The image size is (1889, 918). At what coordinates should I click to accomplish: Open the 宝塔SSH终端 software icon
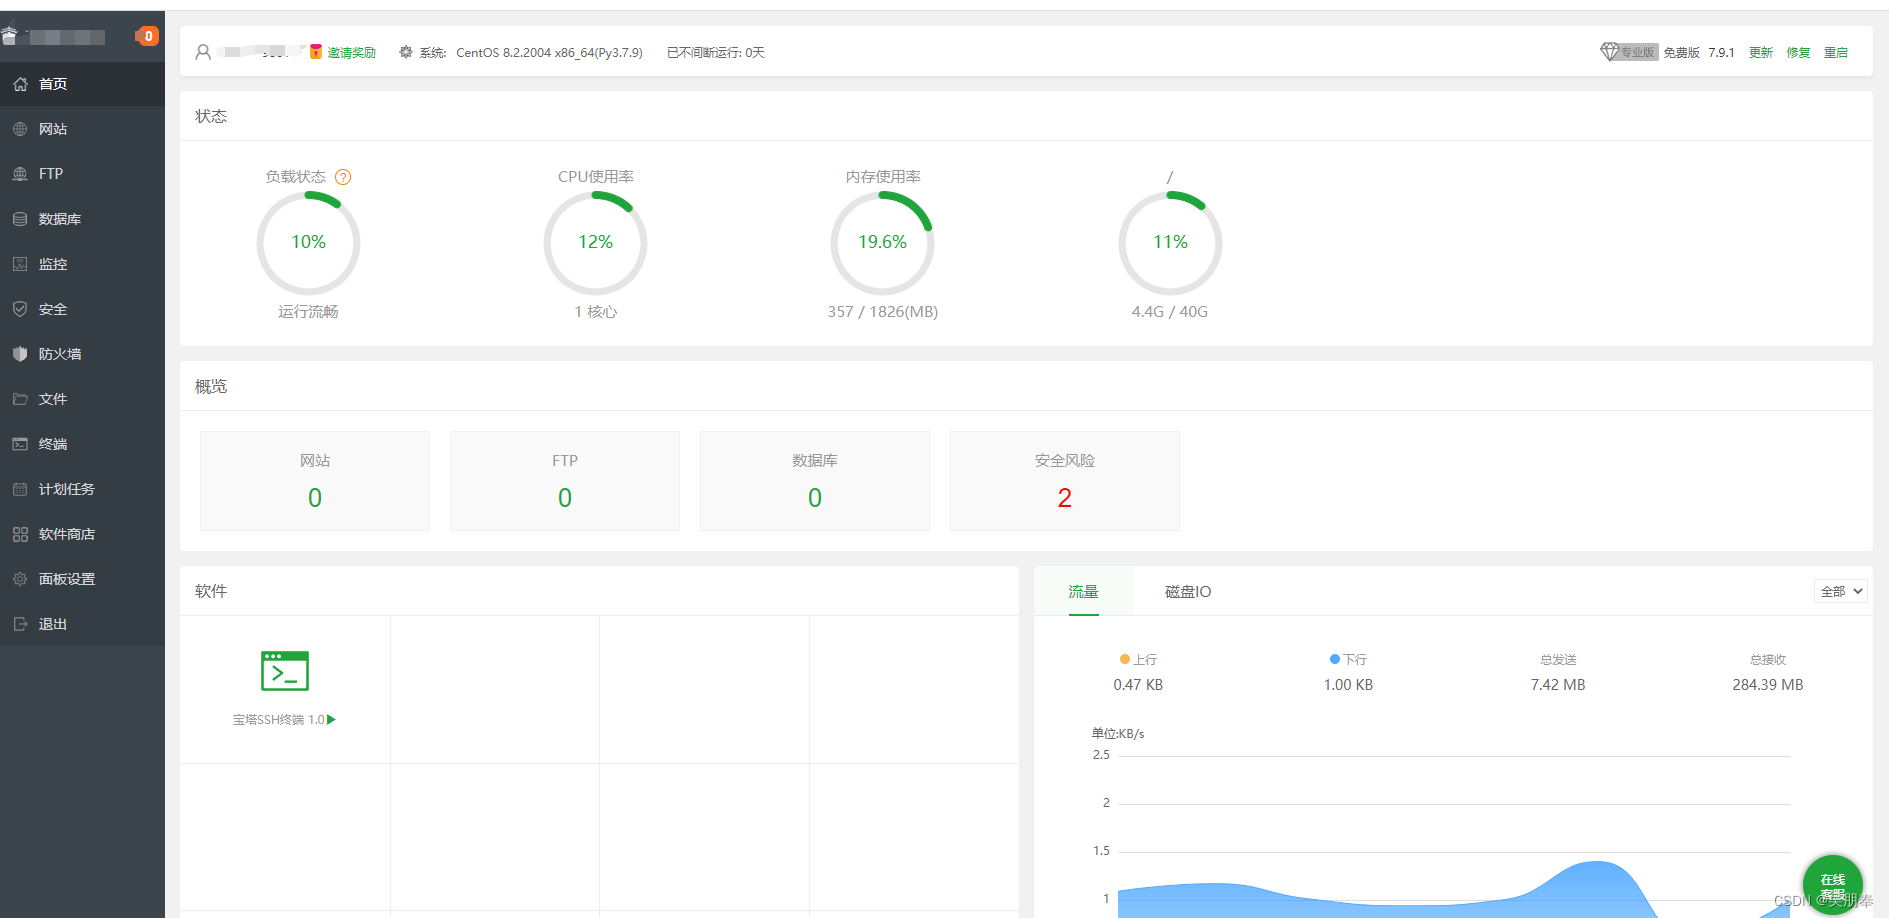[x=285, y=671]
